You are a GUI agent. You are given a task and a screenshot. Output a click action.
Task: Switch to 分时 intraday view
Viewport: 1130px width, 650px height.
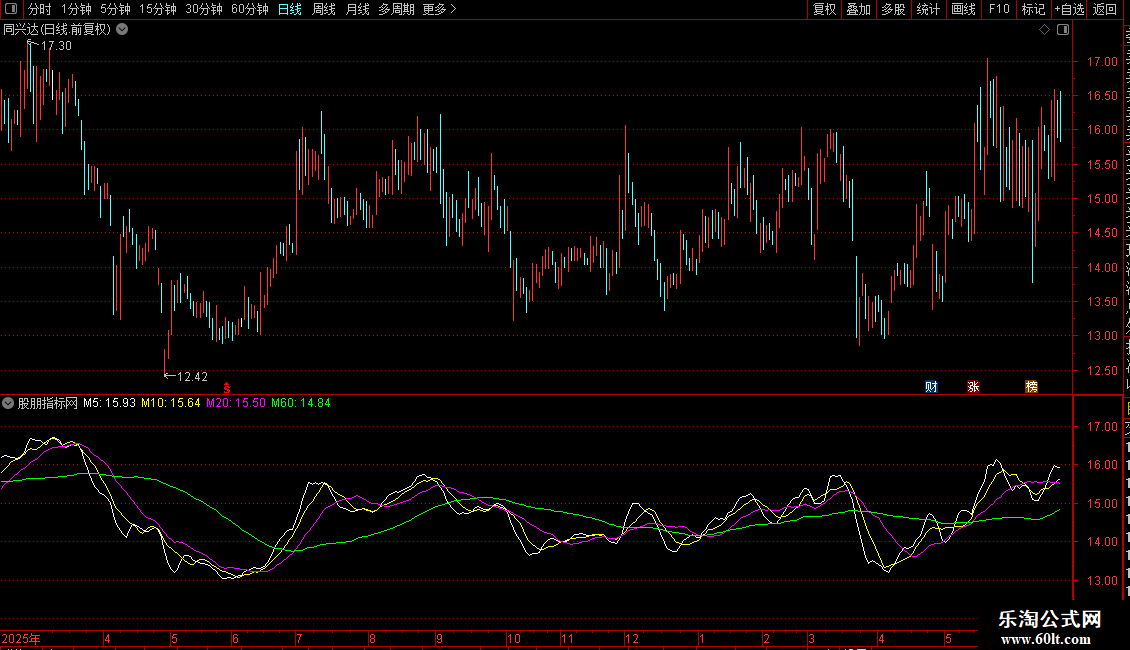pyautogui.click(x=40, y=9)
